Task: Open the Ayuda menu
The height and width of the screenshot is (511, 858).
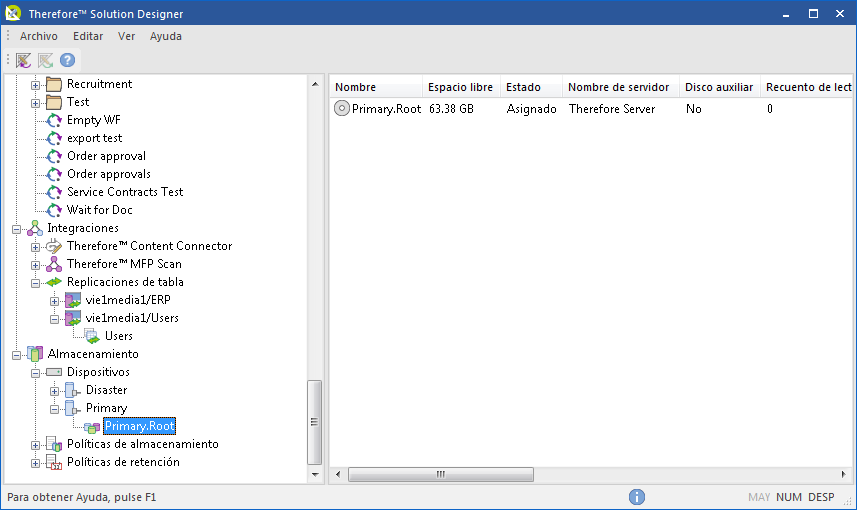Action: 166,36
